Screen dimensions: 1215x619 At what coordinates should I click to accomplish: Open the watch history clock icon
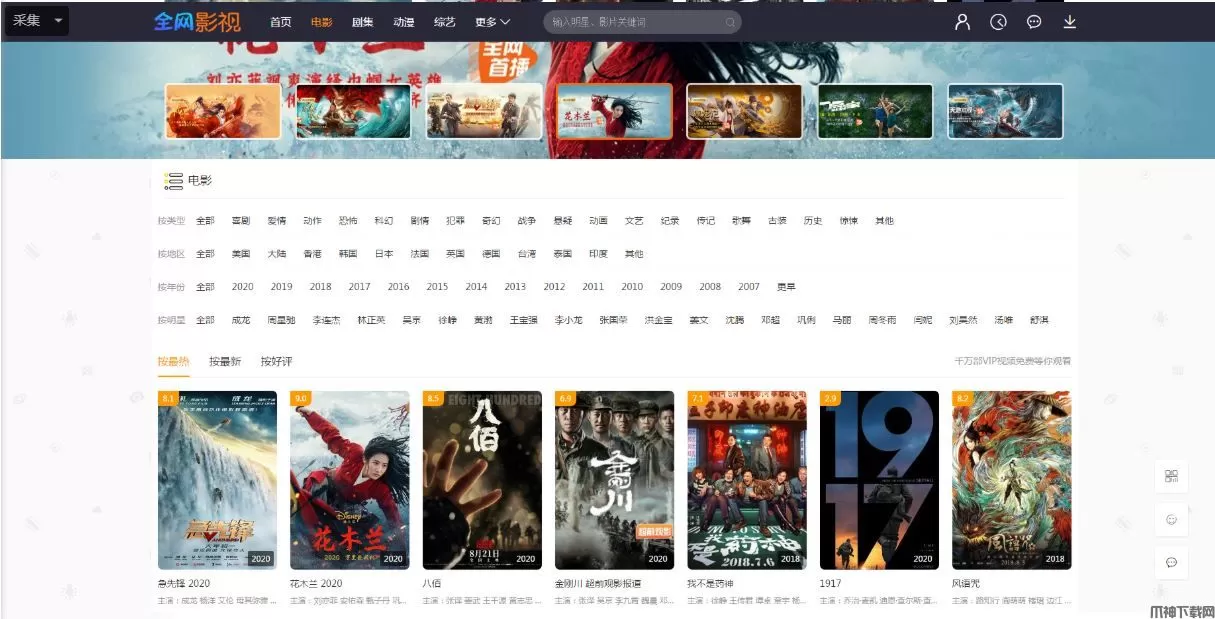pyautogui.click(x=998, y=22)
